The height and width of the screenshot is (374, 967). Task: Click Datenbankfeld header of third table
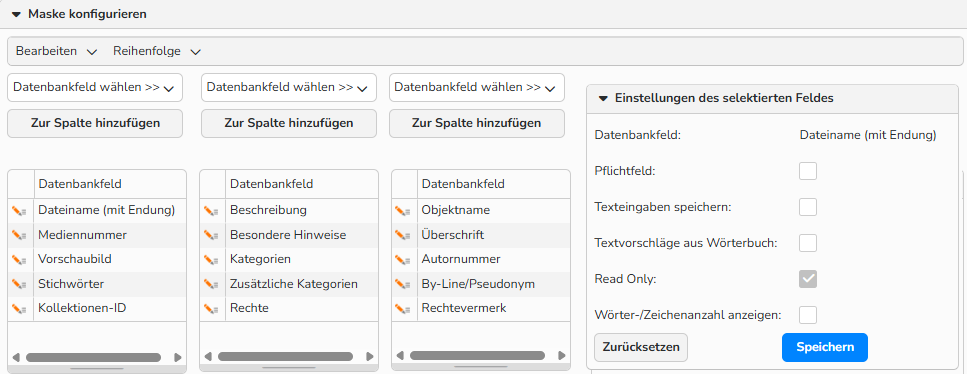(x=494, y=184)
